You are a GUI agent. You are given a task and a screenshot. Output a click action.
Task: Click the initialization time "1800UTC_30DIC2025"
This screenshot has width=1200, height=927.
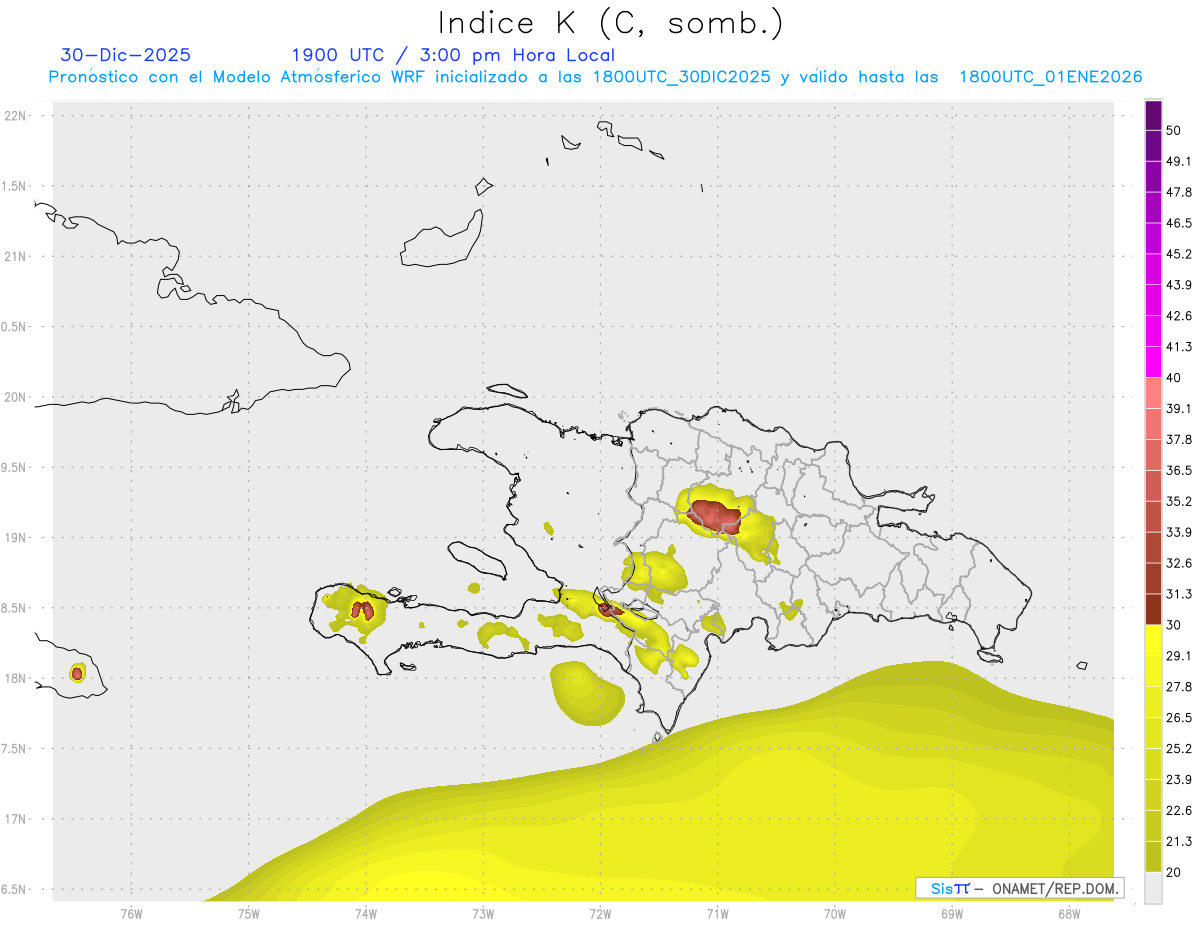click(682, 77)
